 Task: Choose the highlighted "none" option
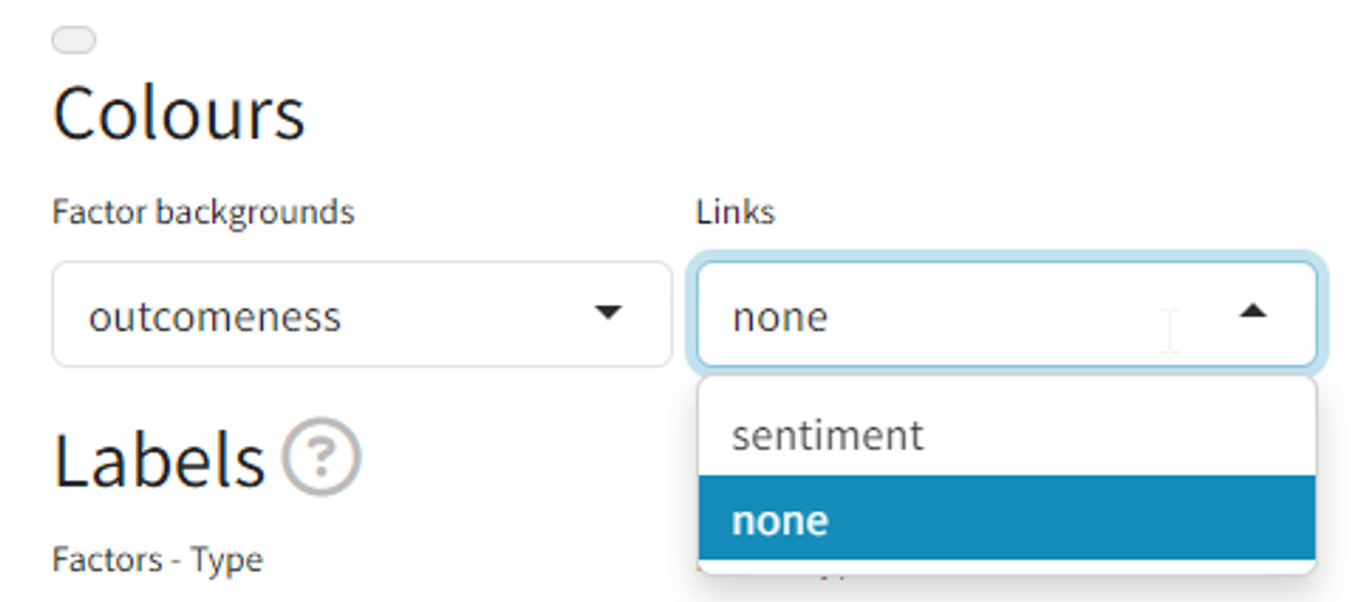pyautogui.click(x=780, y=520)
